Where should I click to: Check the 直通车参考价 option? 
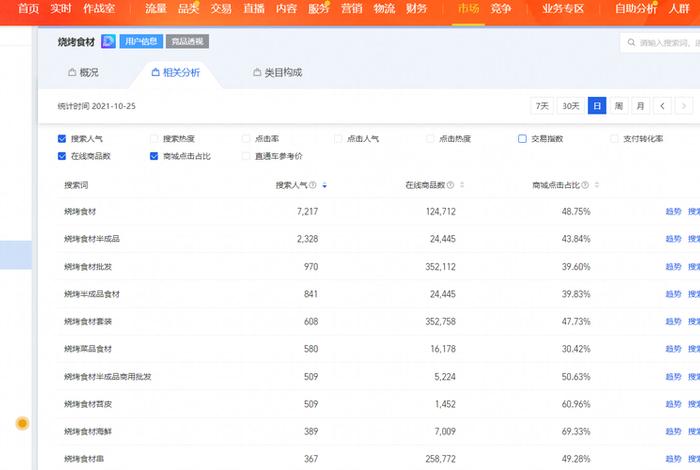click(x=246, y=156)
